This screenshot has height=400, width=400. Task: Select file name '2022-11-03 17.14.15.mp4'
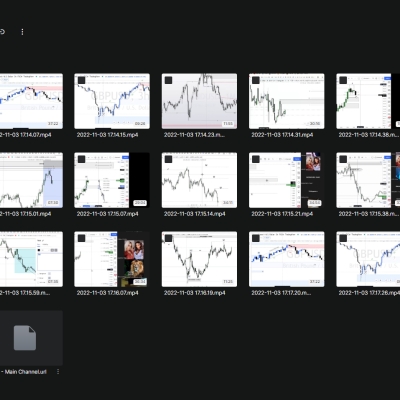pyautogui.click(x=107, y=135)
